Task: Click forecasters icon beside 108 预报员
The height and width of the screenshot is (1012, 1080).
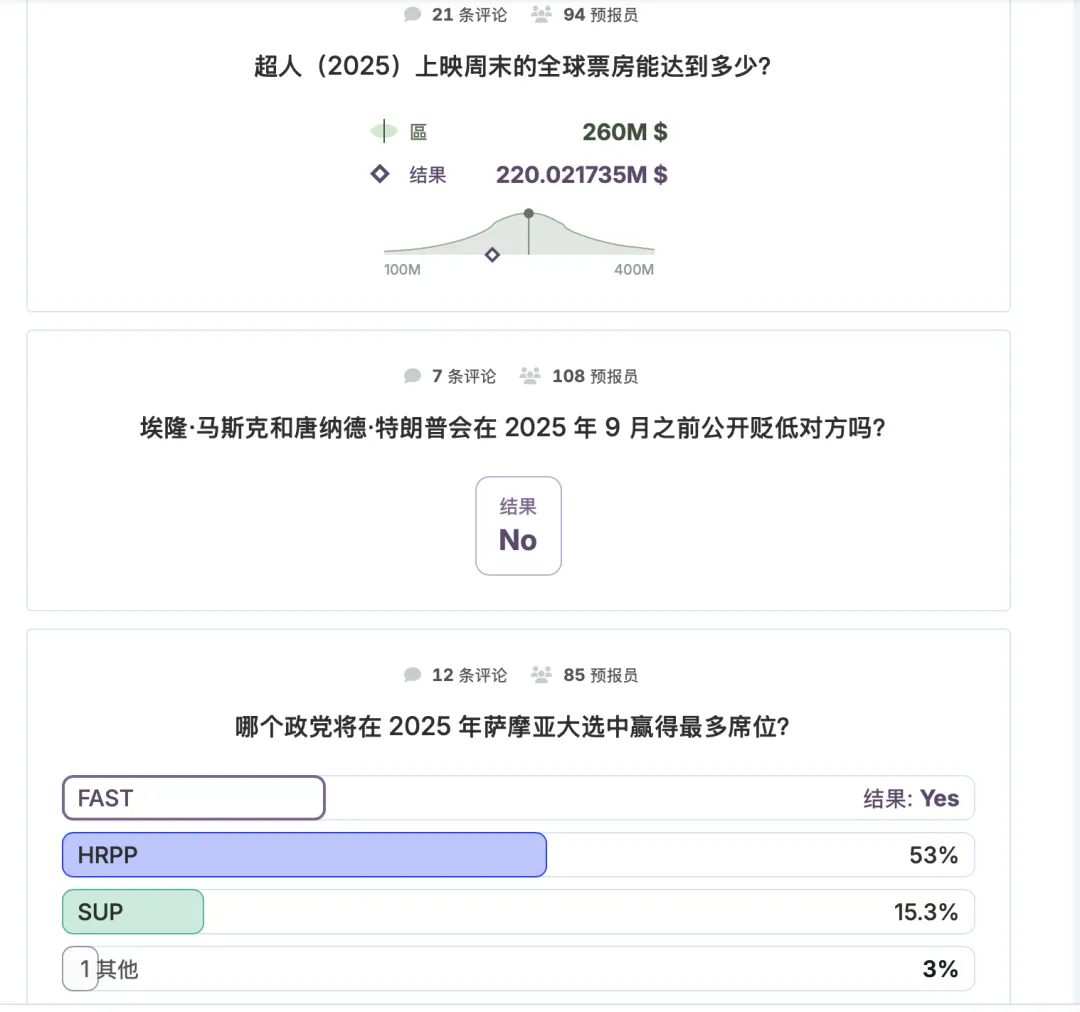Action: 530,376
